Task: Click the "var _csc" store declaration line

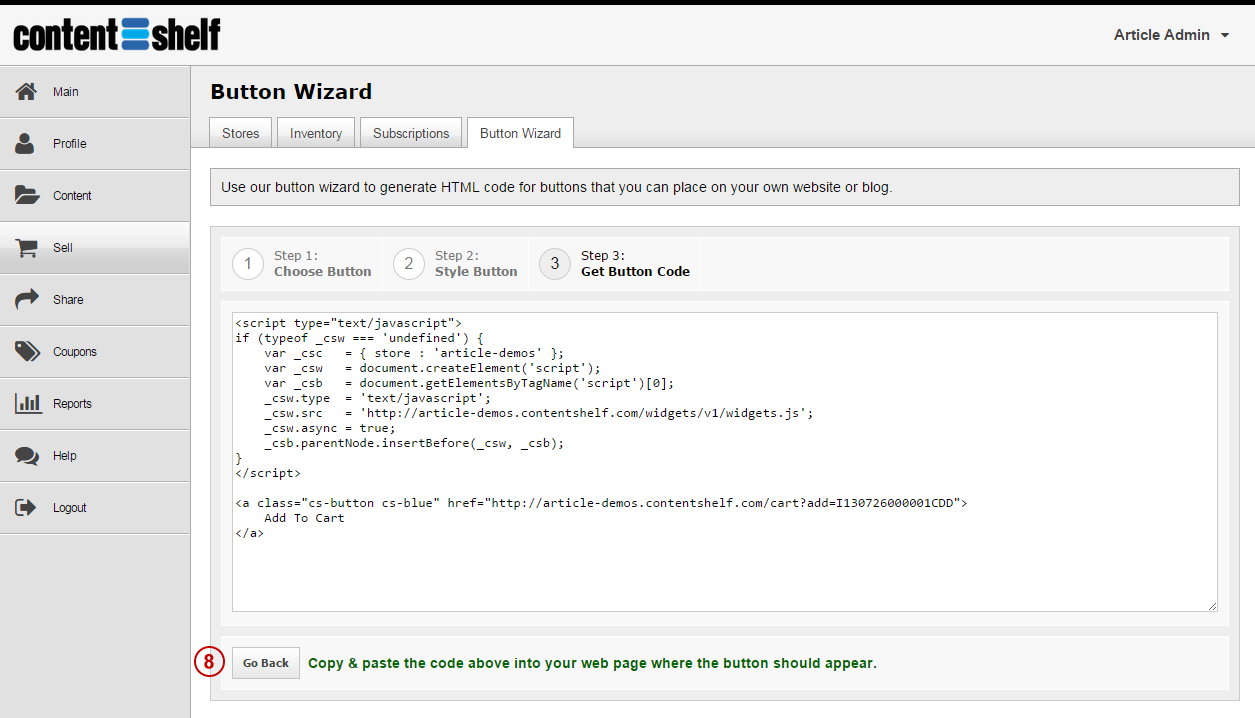Action: pyautogui.click(x=414, y=353)
